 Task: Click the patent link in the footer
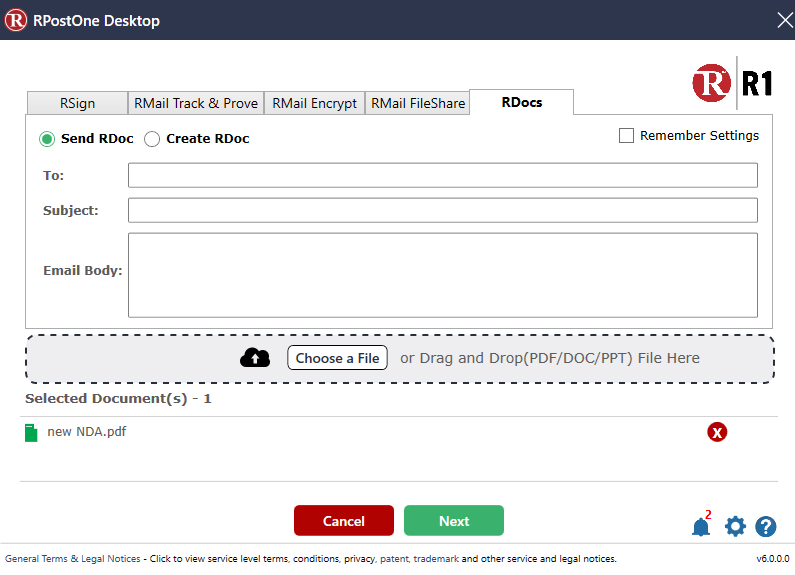pyautogui.click(x=394, y=559)
